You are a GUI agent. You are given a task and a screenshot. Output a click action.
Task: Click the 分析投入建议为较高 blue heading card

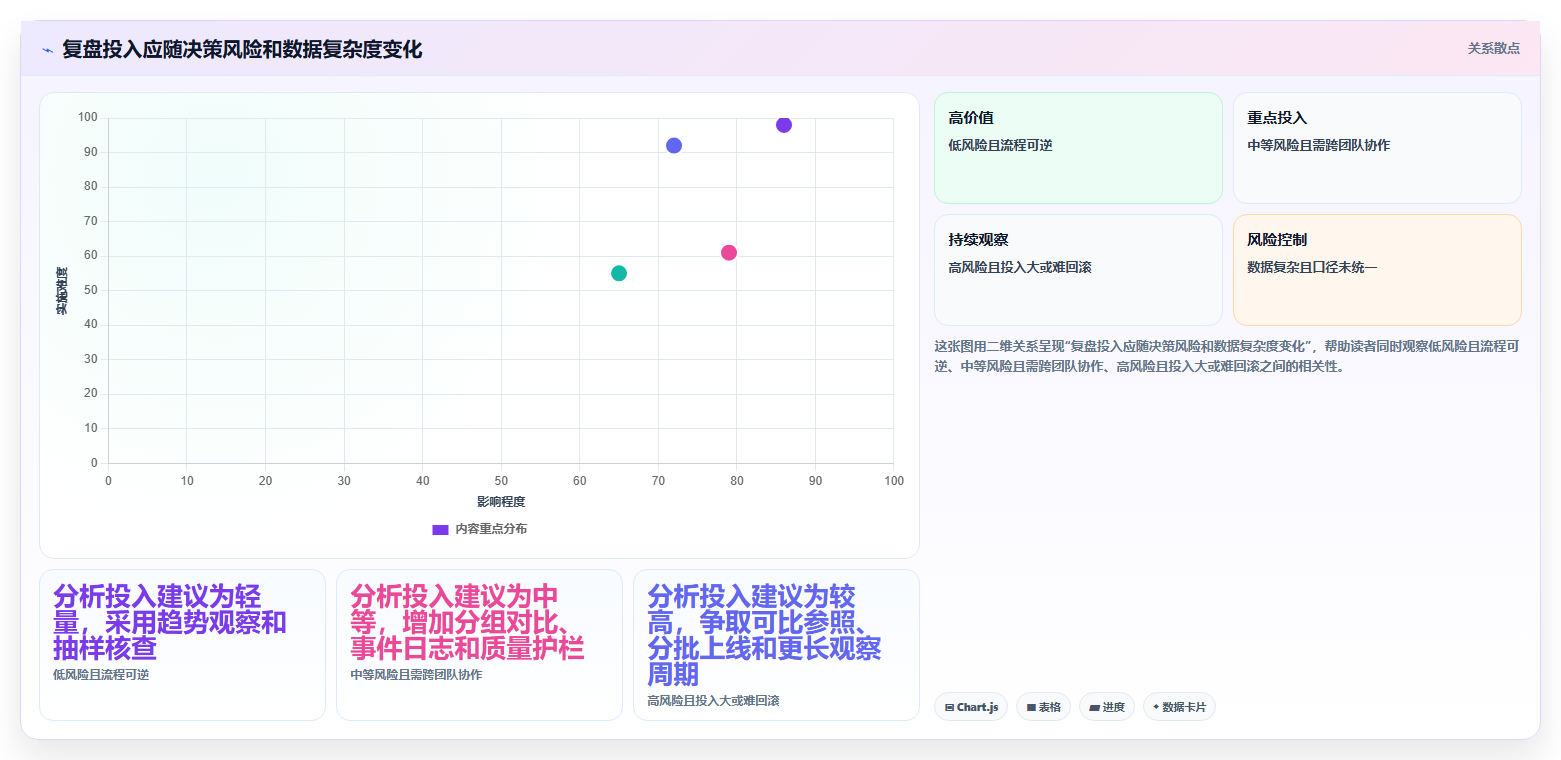pos(776,645)
